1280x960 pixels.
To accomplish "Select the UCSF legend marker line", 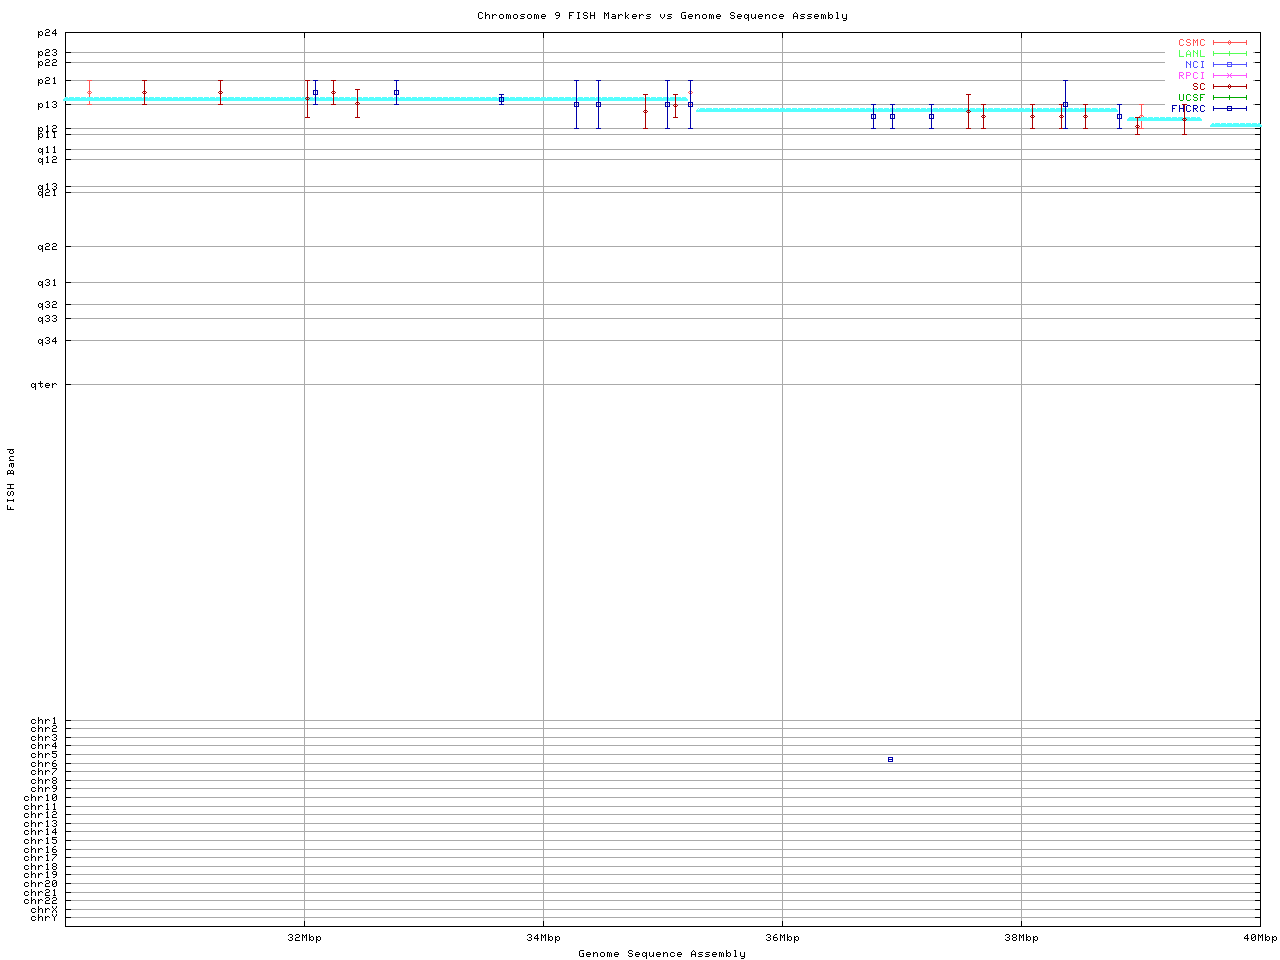I will point(1229,97).
